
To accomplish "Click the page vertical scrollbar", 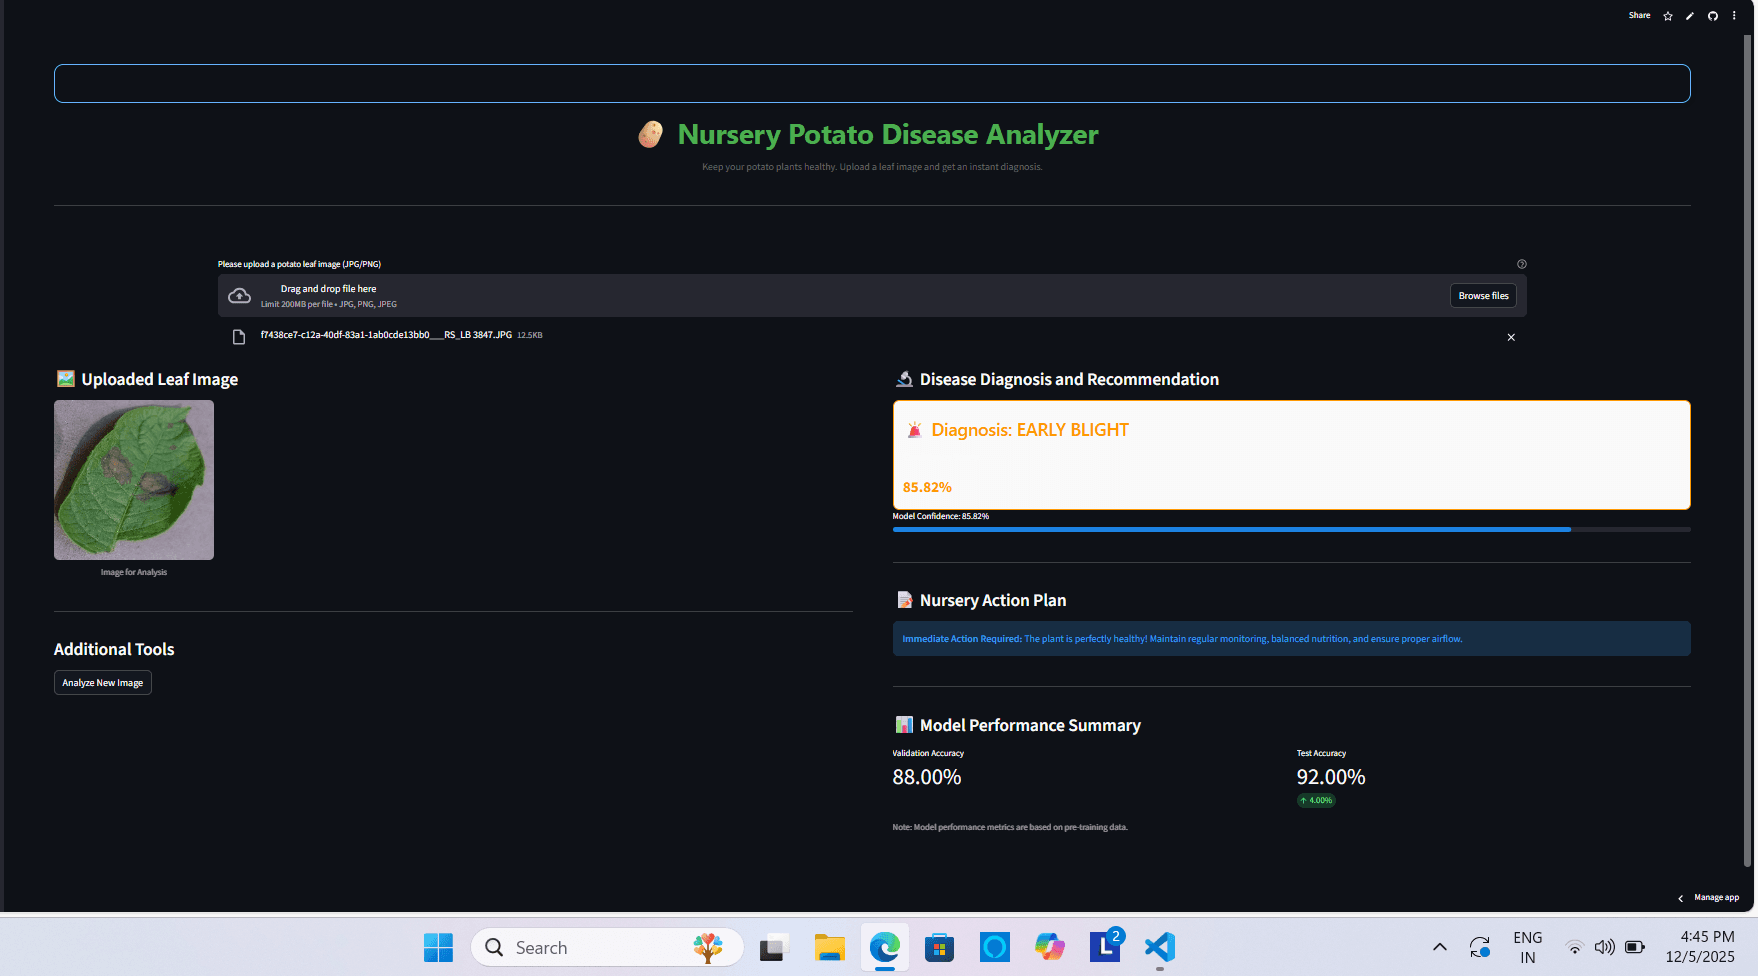I will point(1748,450).
